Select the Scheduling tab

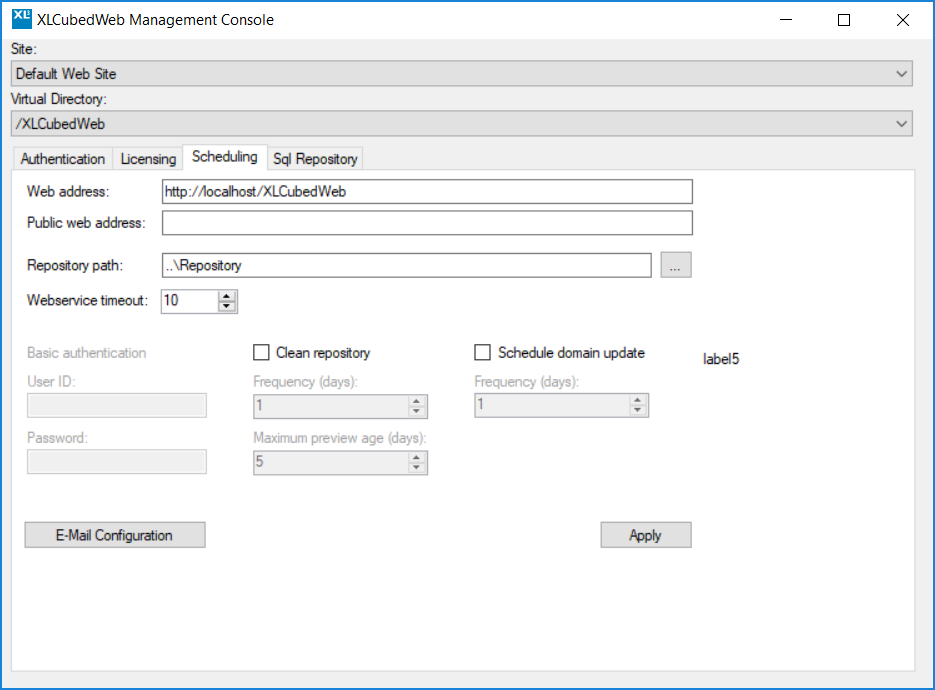tap(225, 157)
